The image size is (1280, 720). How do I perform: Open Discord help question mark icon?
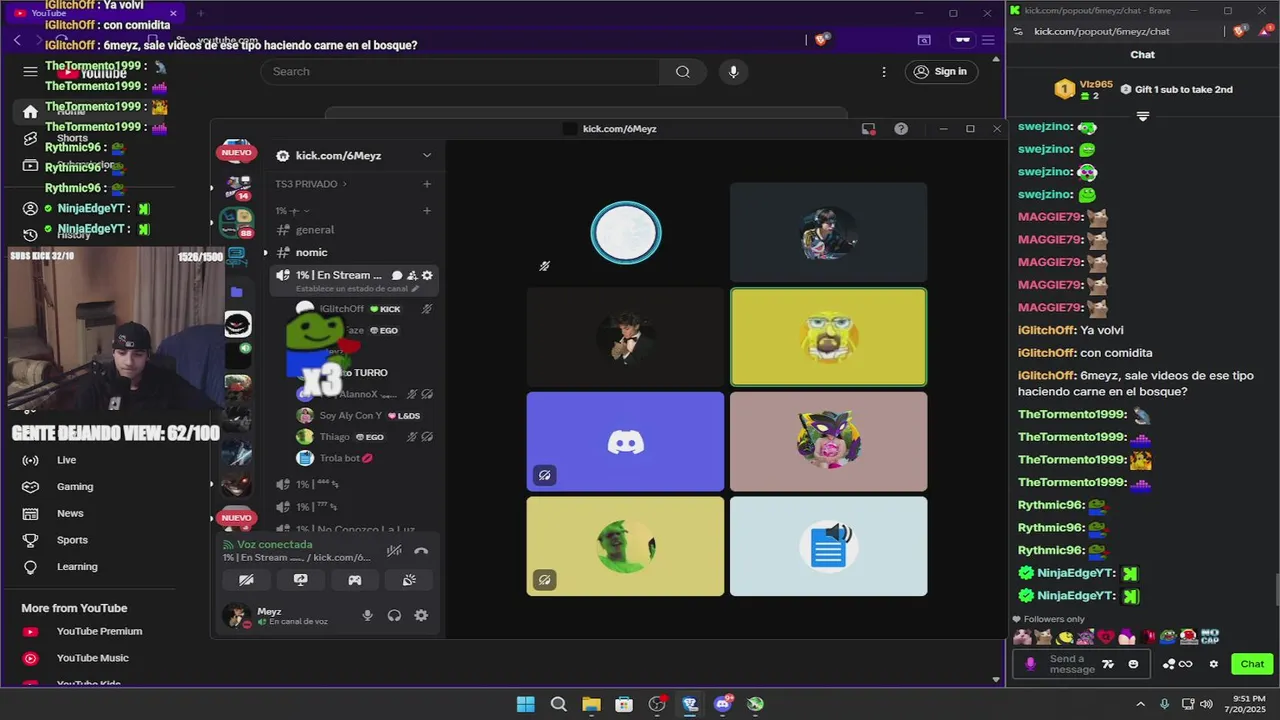coord(901,129)
